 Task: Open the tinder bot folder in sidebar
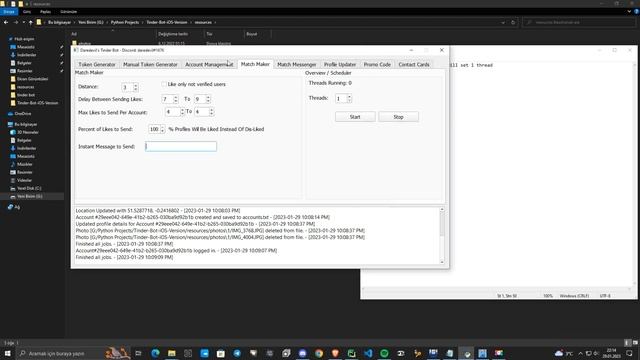coord(26,95)
